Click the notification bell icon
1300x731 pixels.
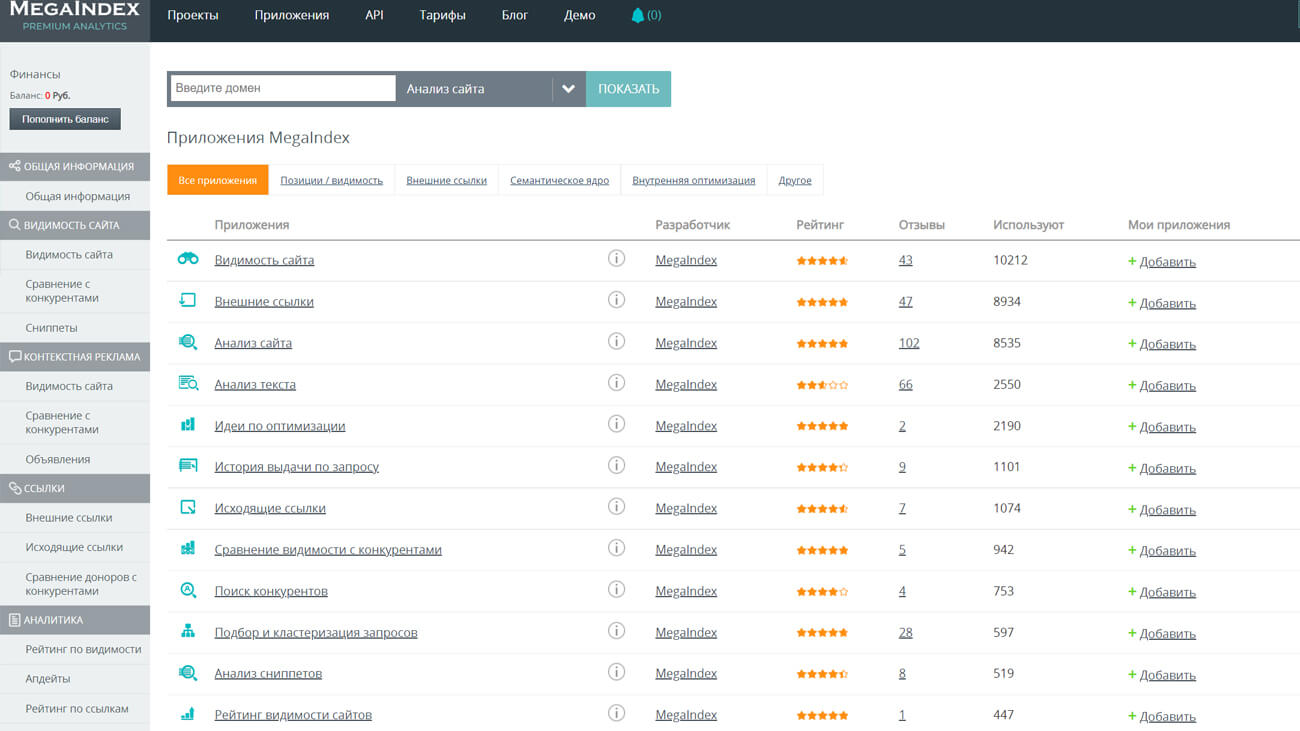tap(638, 15)
